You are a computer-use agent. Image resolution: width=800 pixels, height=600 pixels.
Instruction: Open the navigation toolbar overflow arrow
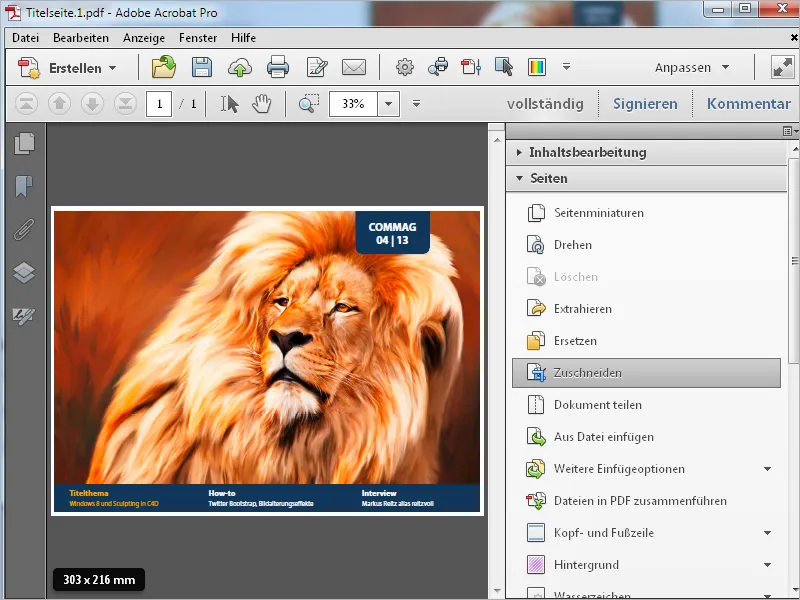416,104
